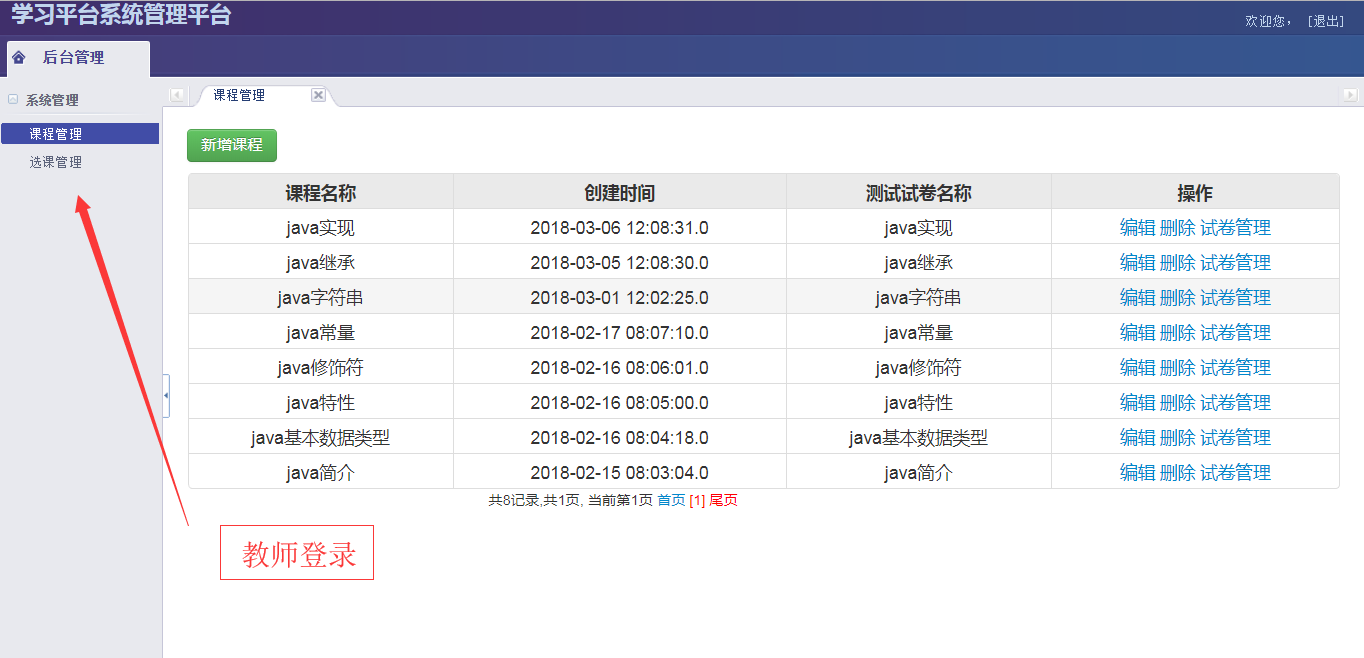1364x658 pixels.
Task: Switch to the 课程管理 content tab
Action: pos(239,95)
